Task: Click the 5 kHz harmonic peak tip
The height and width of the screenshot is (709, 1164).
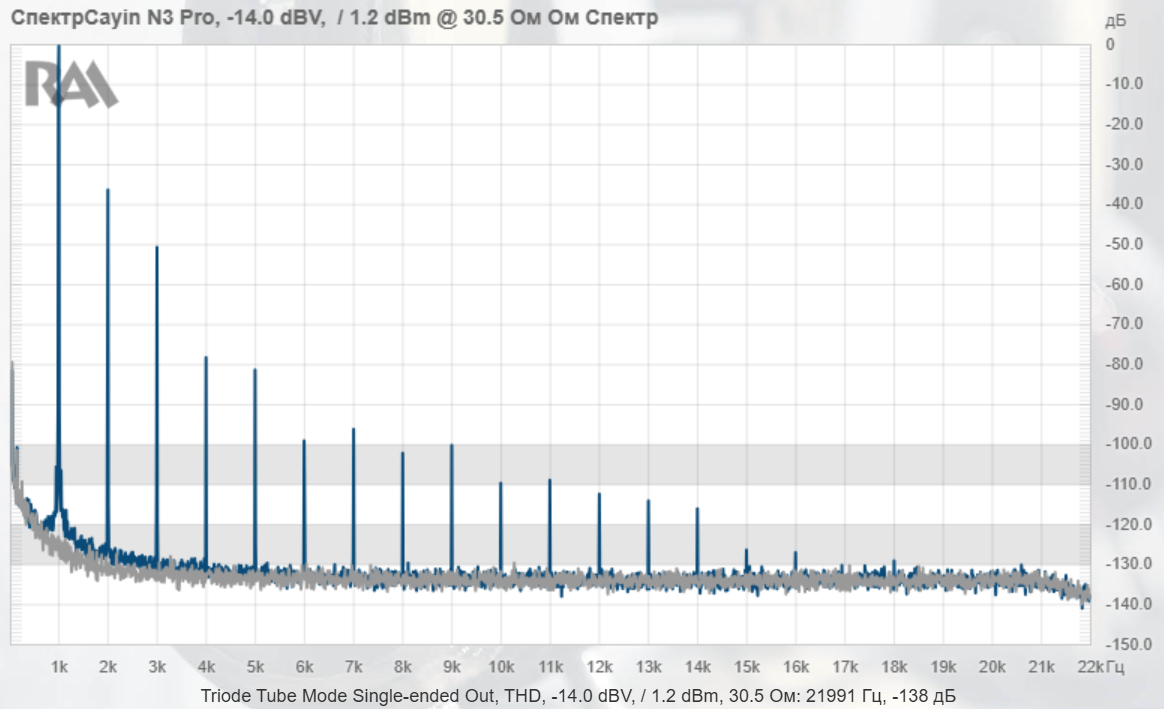Action: click(x=255, y=370)
